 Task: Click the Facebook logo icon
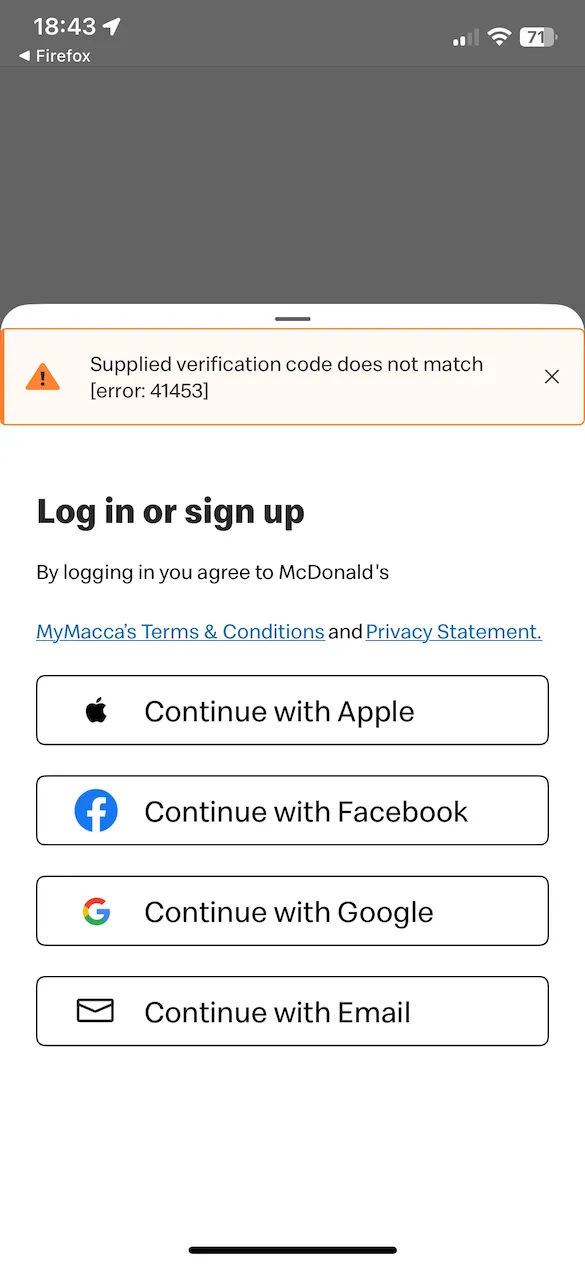tap(96, 810)
